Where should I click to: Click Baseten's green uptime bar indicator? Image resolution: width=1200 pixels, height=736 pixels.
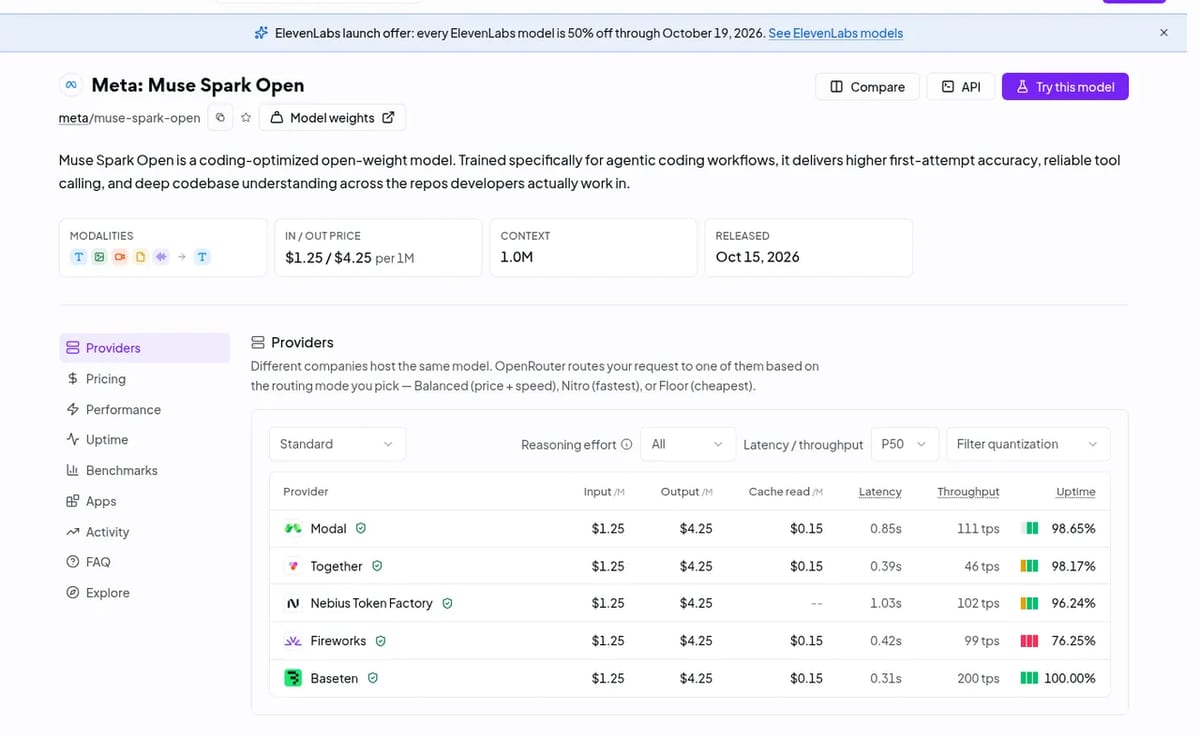tap(1030, 678)
